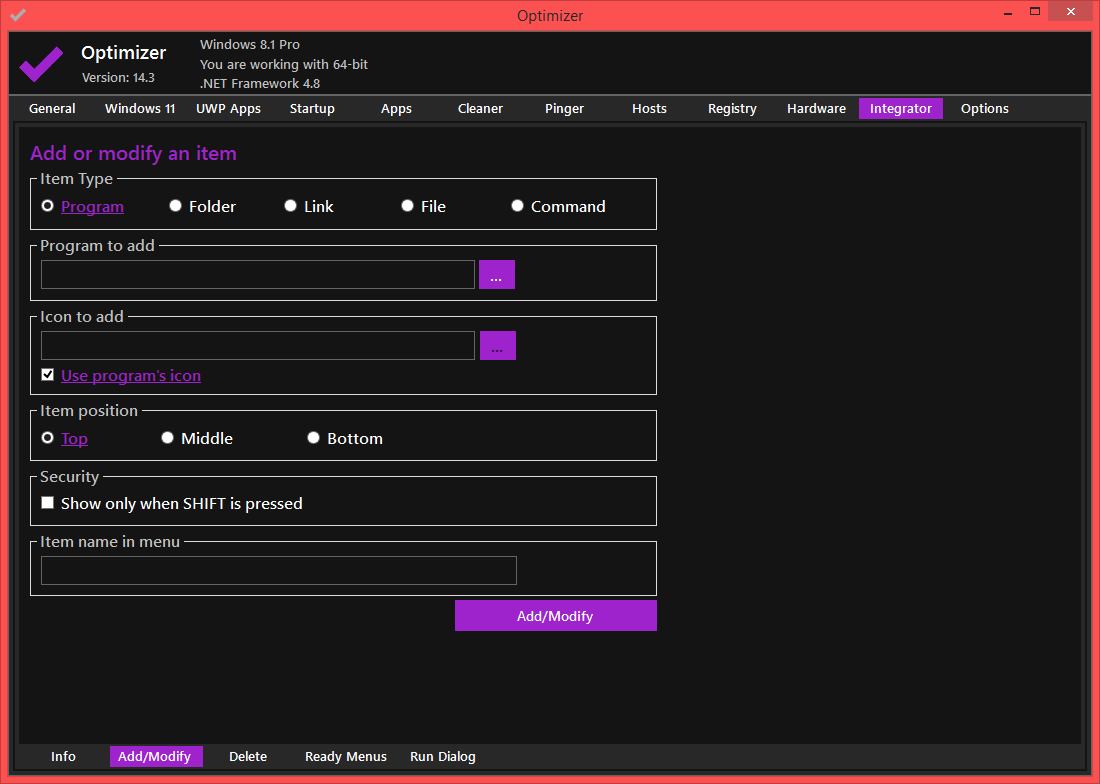Focus the Program to add text field
This screenshot has height=784, width=1100.
pyautogui.click(x=257, y=275)
